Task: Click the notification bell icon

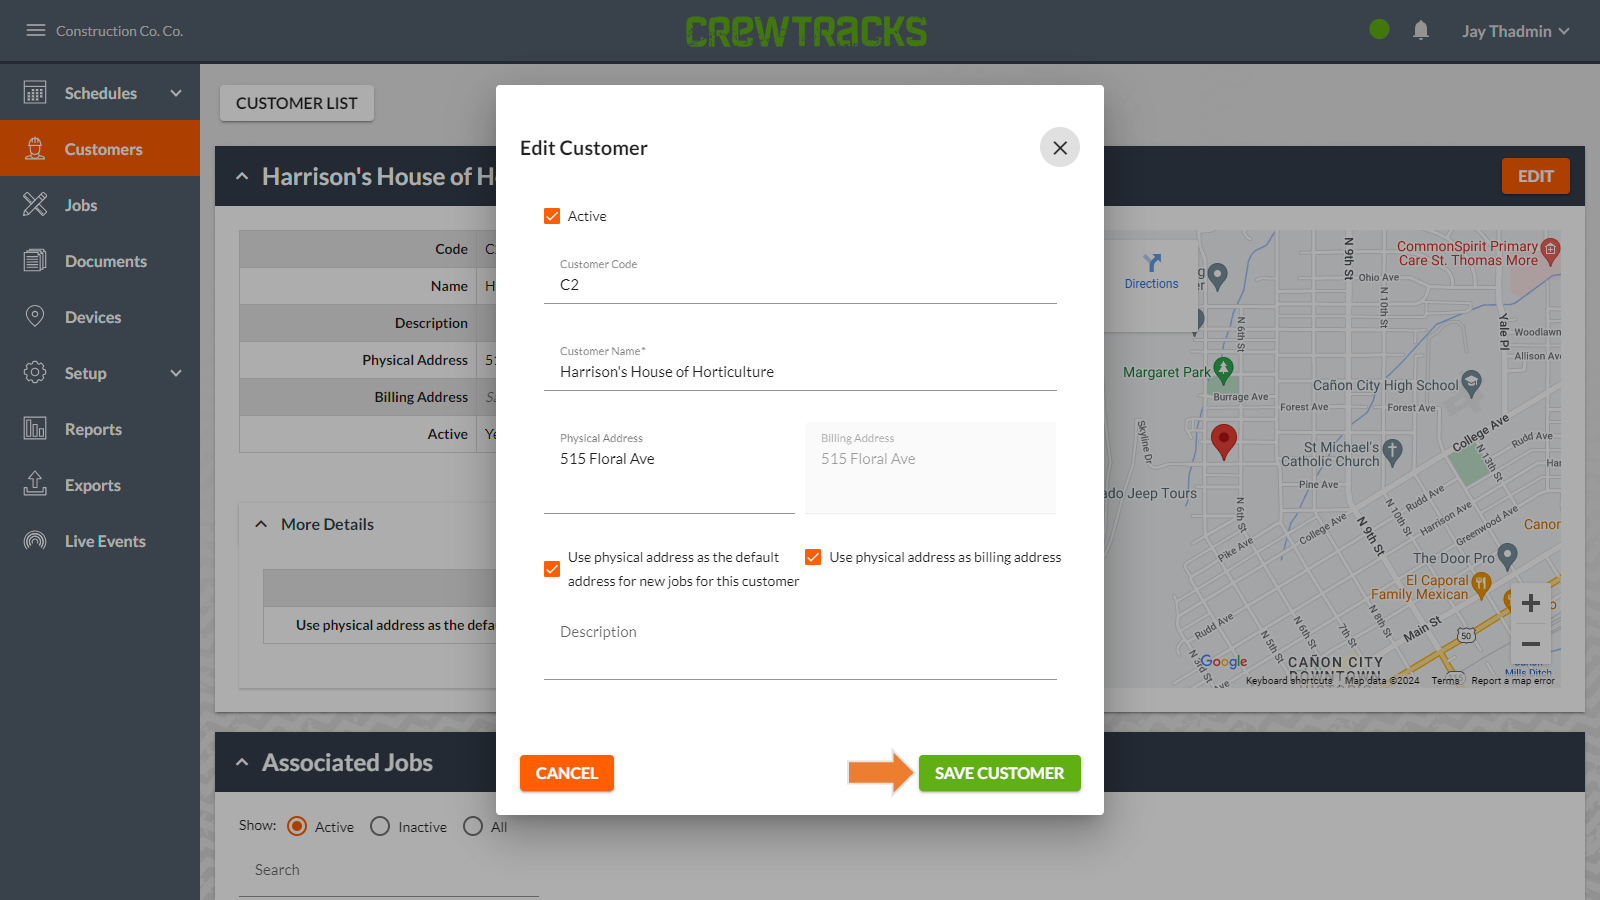Action: 1421,31
